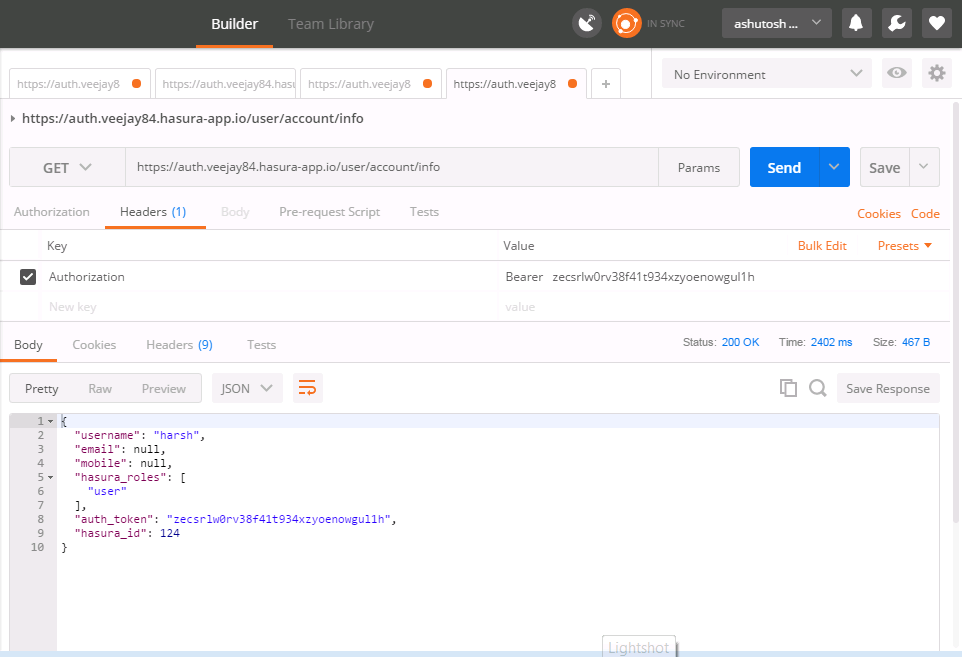
Task: Collapse the hasura_roles array at line 5
Action: click(50, 477)
